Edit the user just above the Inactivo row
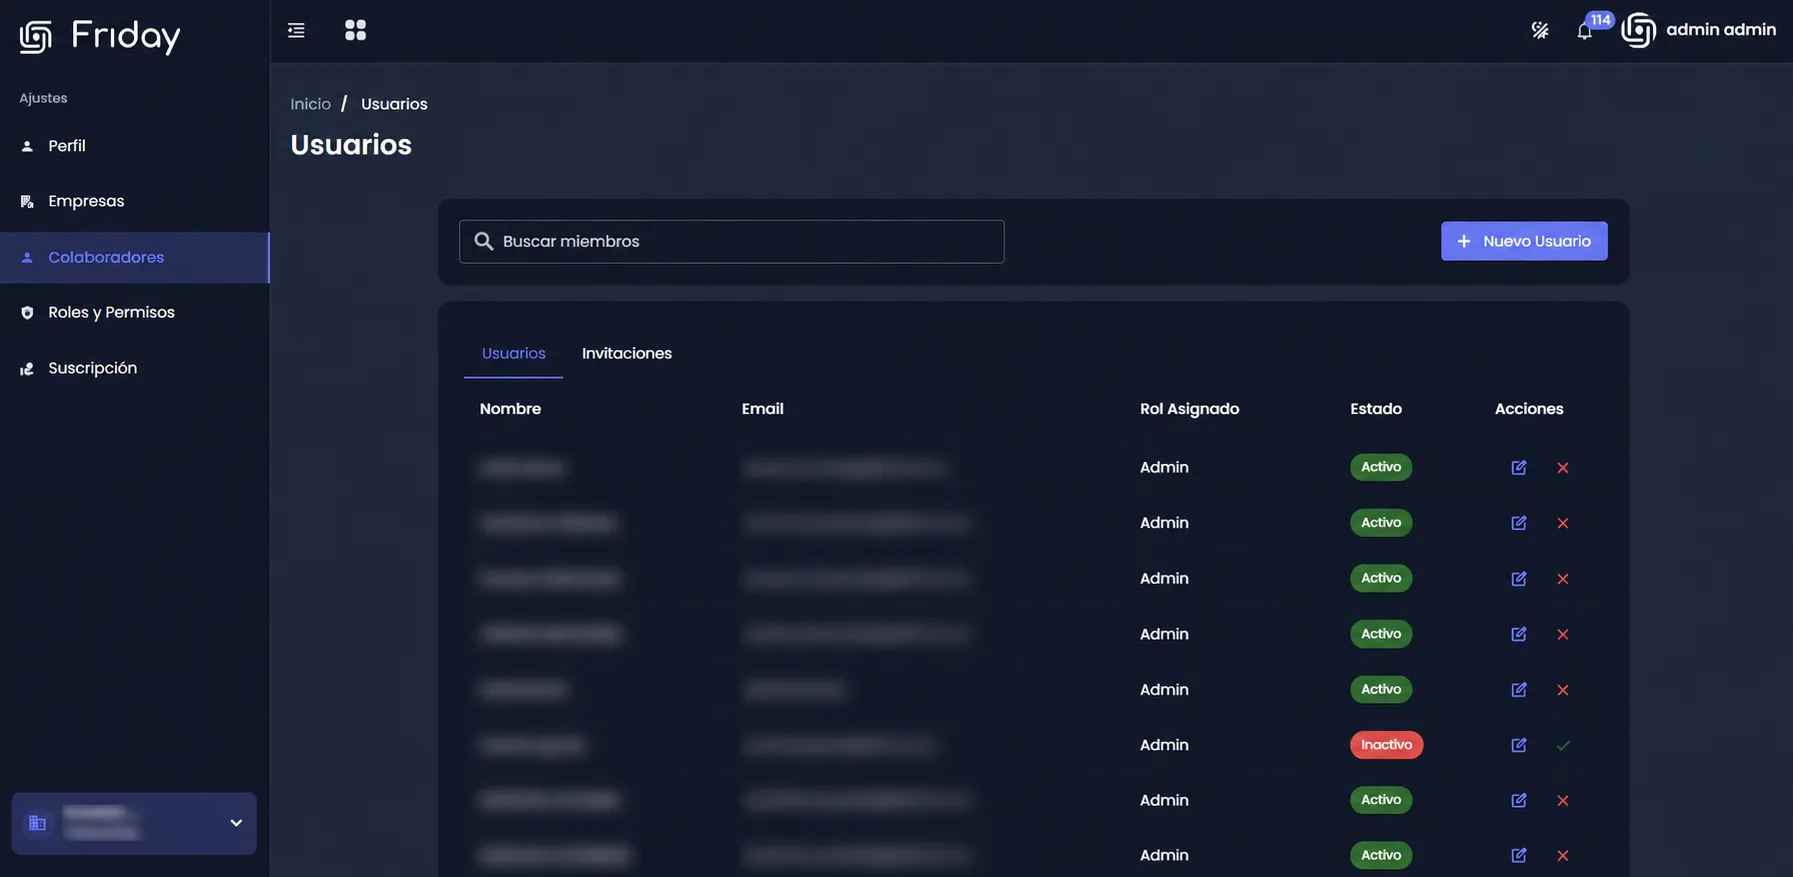This screenshot has width=1793, height=877. click(1518, 690)
